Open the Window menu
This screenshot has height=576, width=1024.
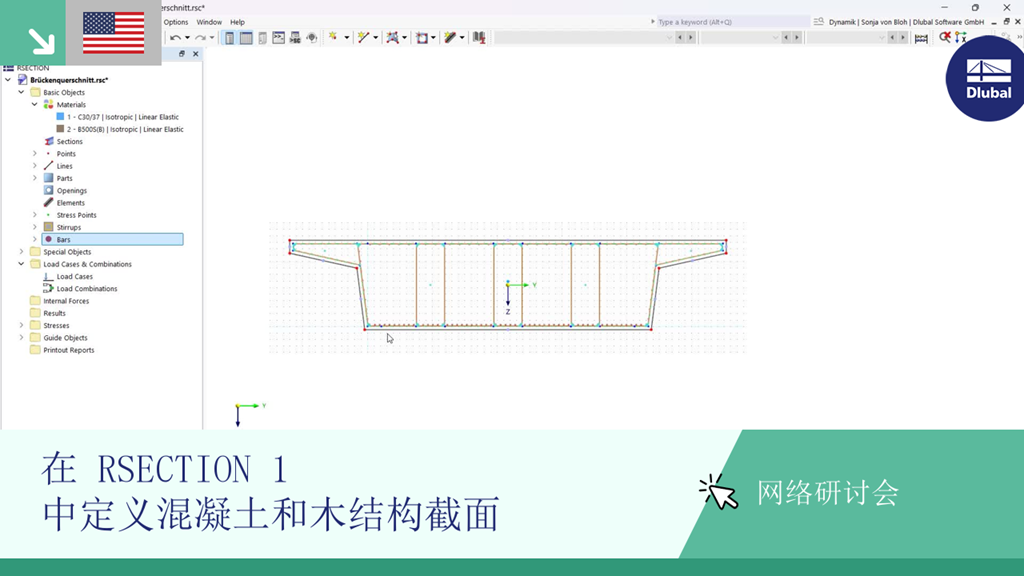click(209, 22)
